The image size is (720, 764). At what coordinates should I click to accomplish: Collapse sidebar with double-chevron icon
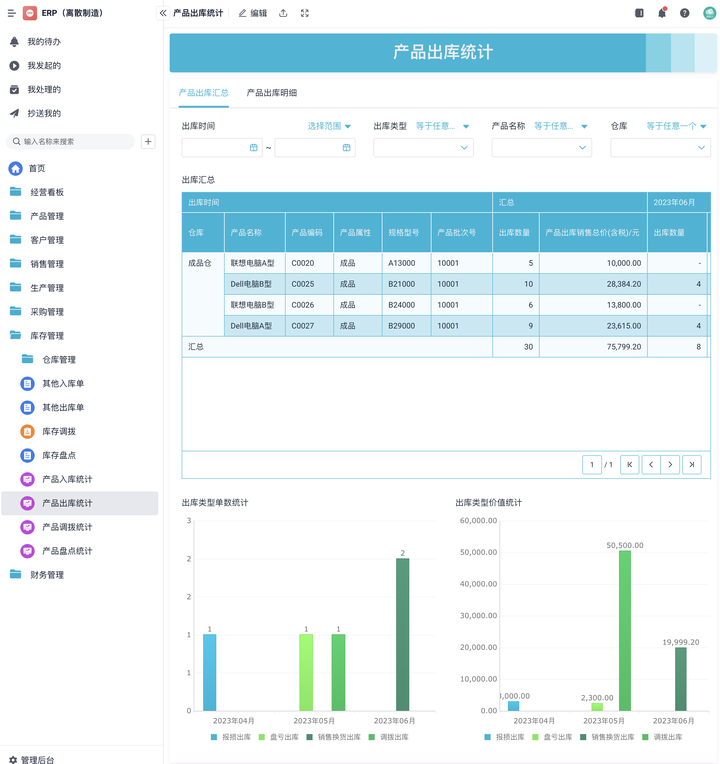(163, 13)
